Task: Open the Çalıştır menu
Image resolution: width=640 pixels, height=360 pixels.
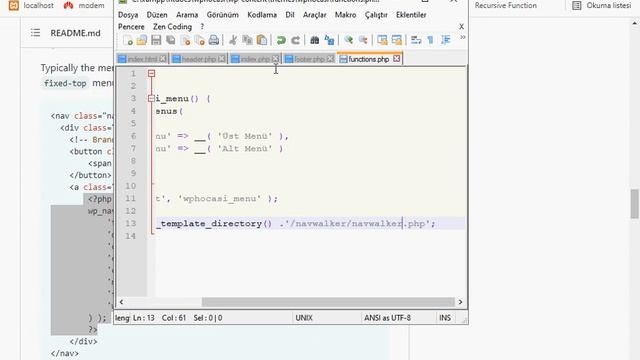Action: pos(376,15)
